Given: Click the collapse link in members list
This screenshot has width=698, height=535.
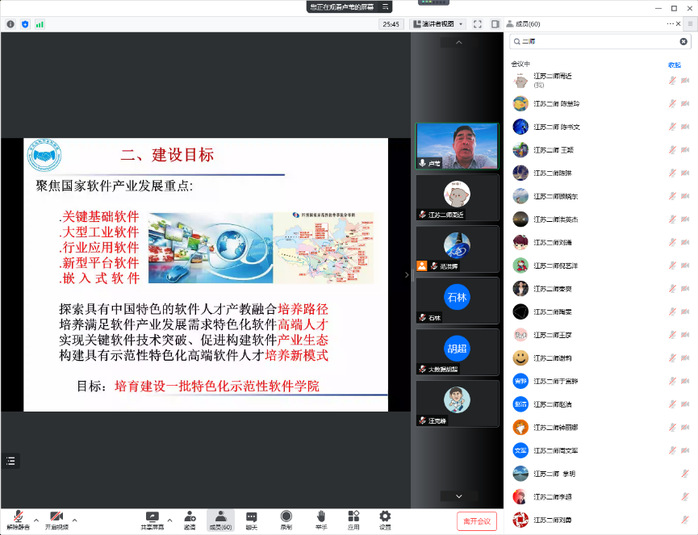Looking at the screenshot, I should pyautogui.click(x=674, y=64).
